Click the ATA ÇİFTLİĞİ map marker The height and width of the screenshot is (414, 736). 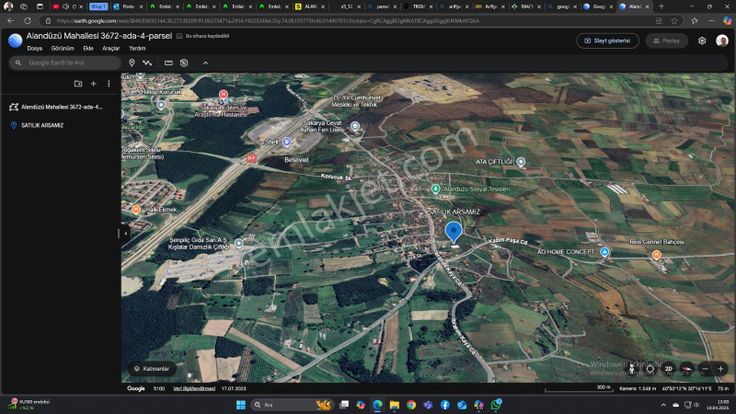521,162
